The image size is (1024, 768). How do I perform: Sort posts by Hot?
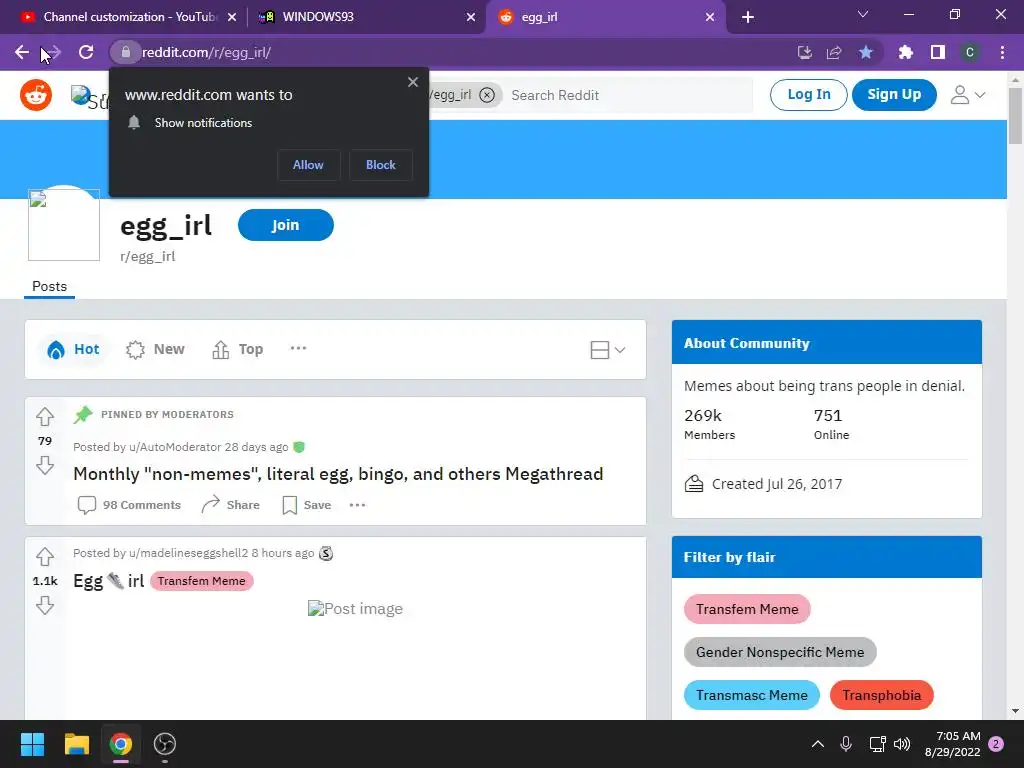coord(73,349)
